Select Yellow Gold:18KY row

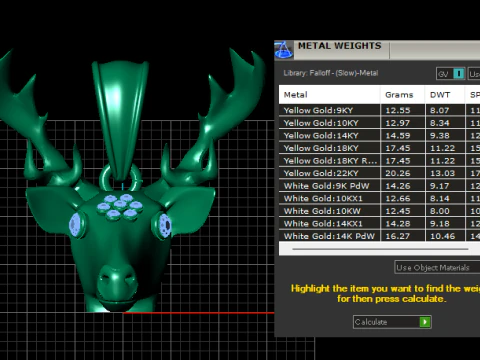[379, 148]
